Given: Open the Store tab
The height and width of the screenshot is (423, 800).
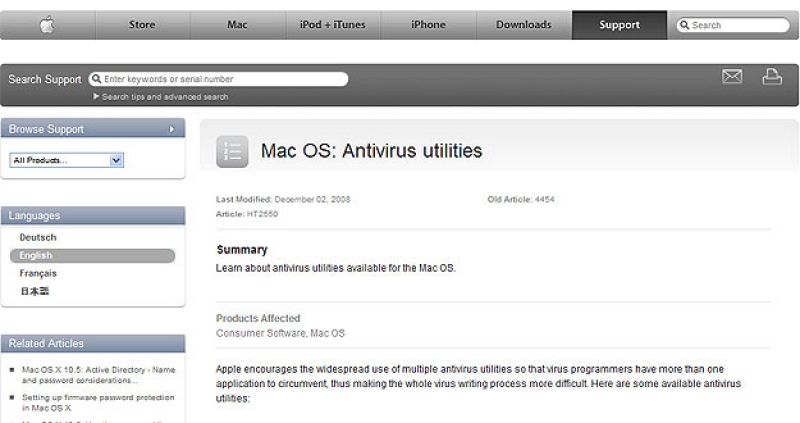Looking at the screenshot, I should click(142, 25).
